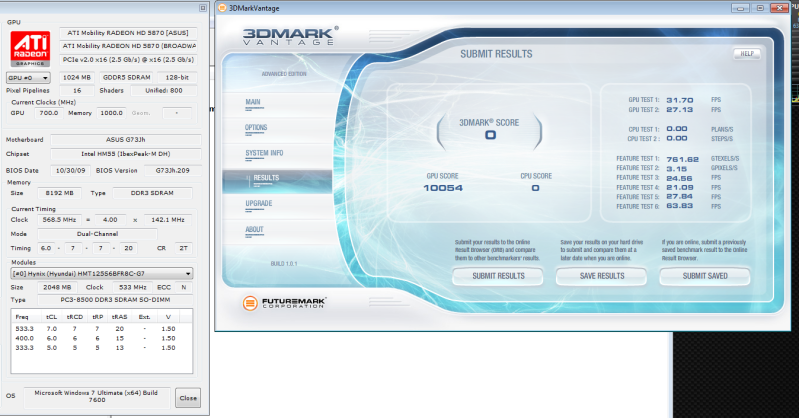Screen dimensions: 799x418
Task: Click the GDDR5 SDRAM field
Action: click(126, 77)
